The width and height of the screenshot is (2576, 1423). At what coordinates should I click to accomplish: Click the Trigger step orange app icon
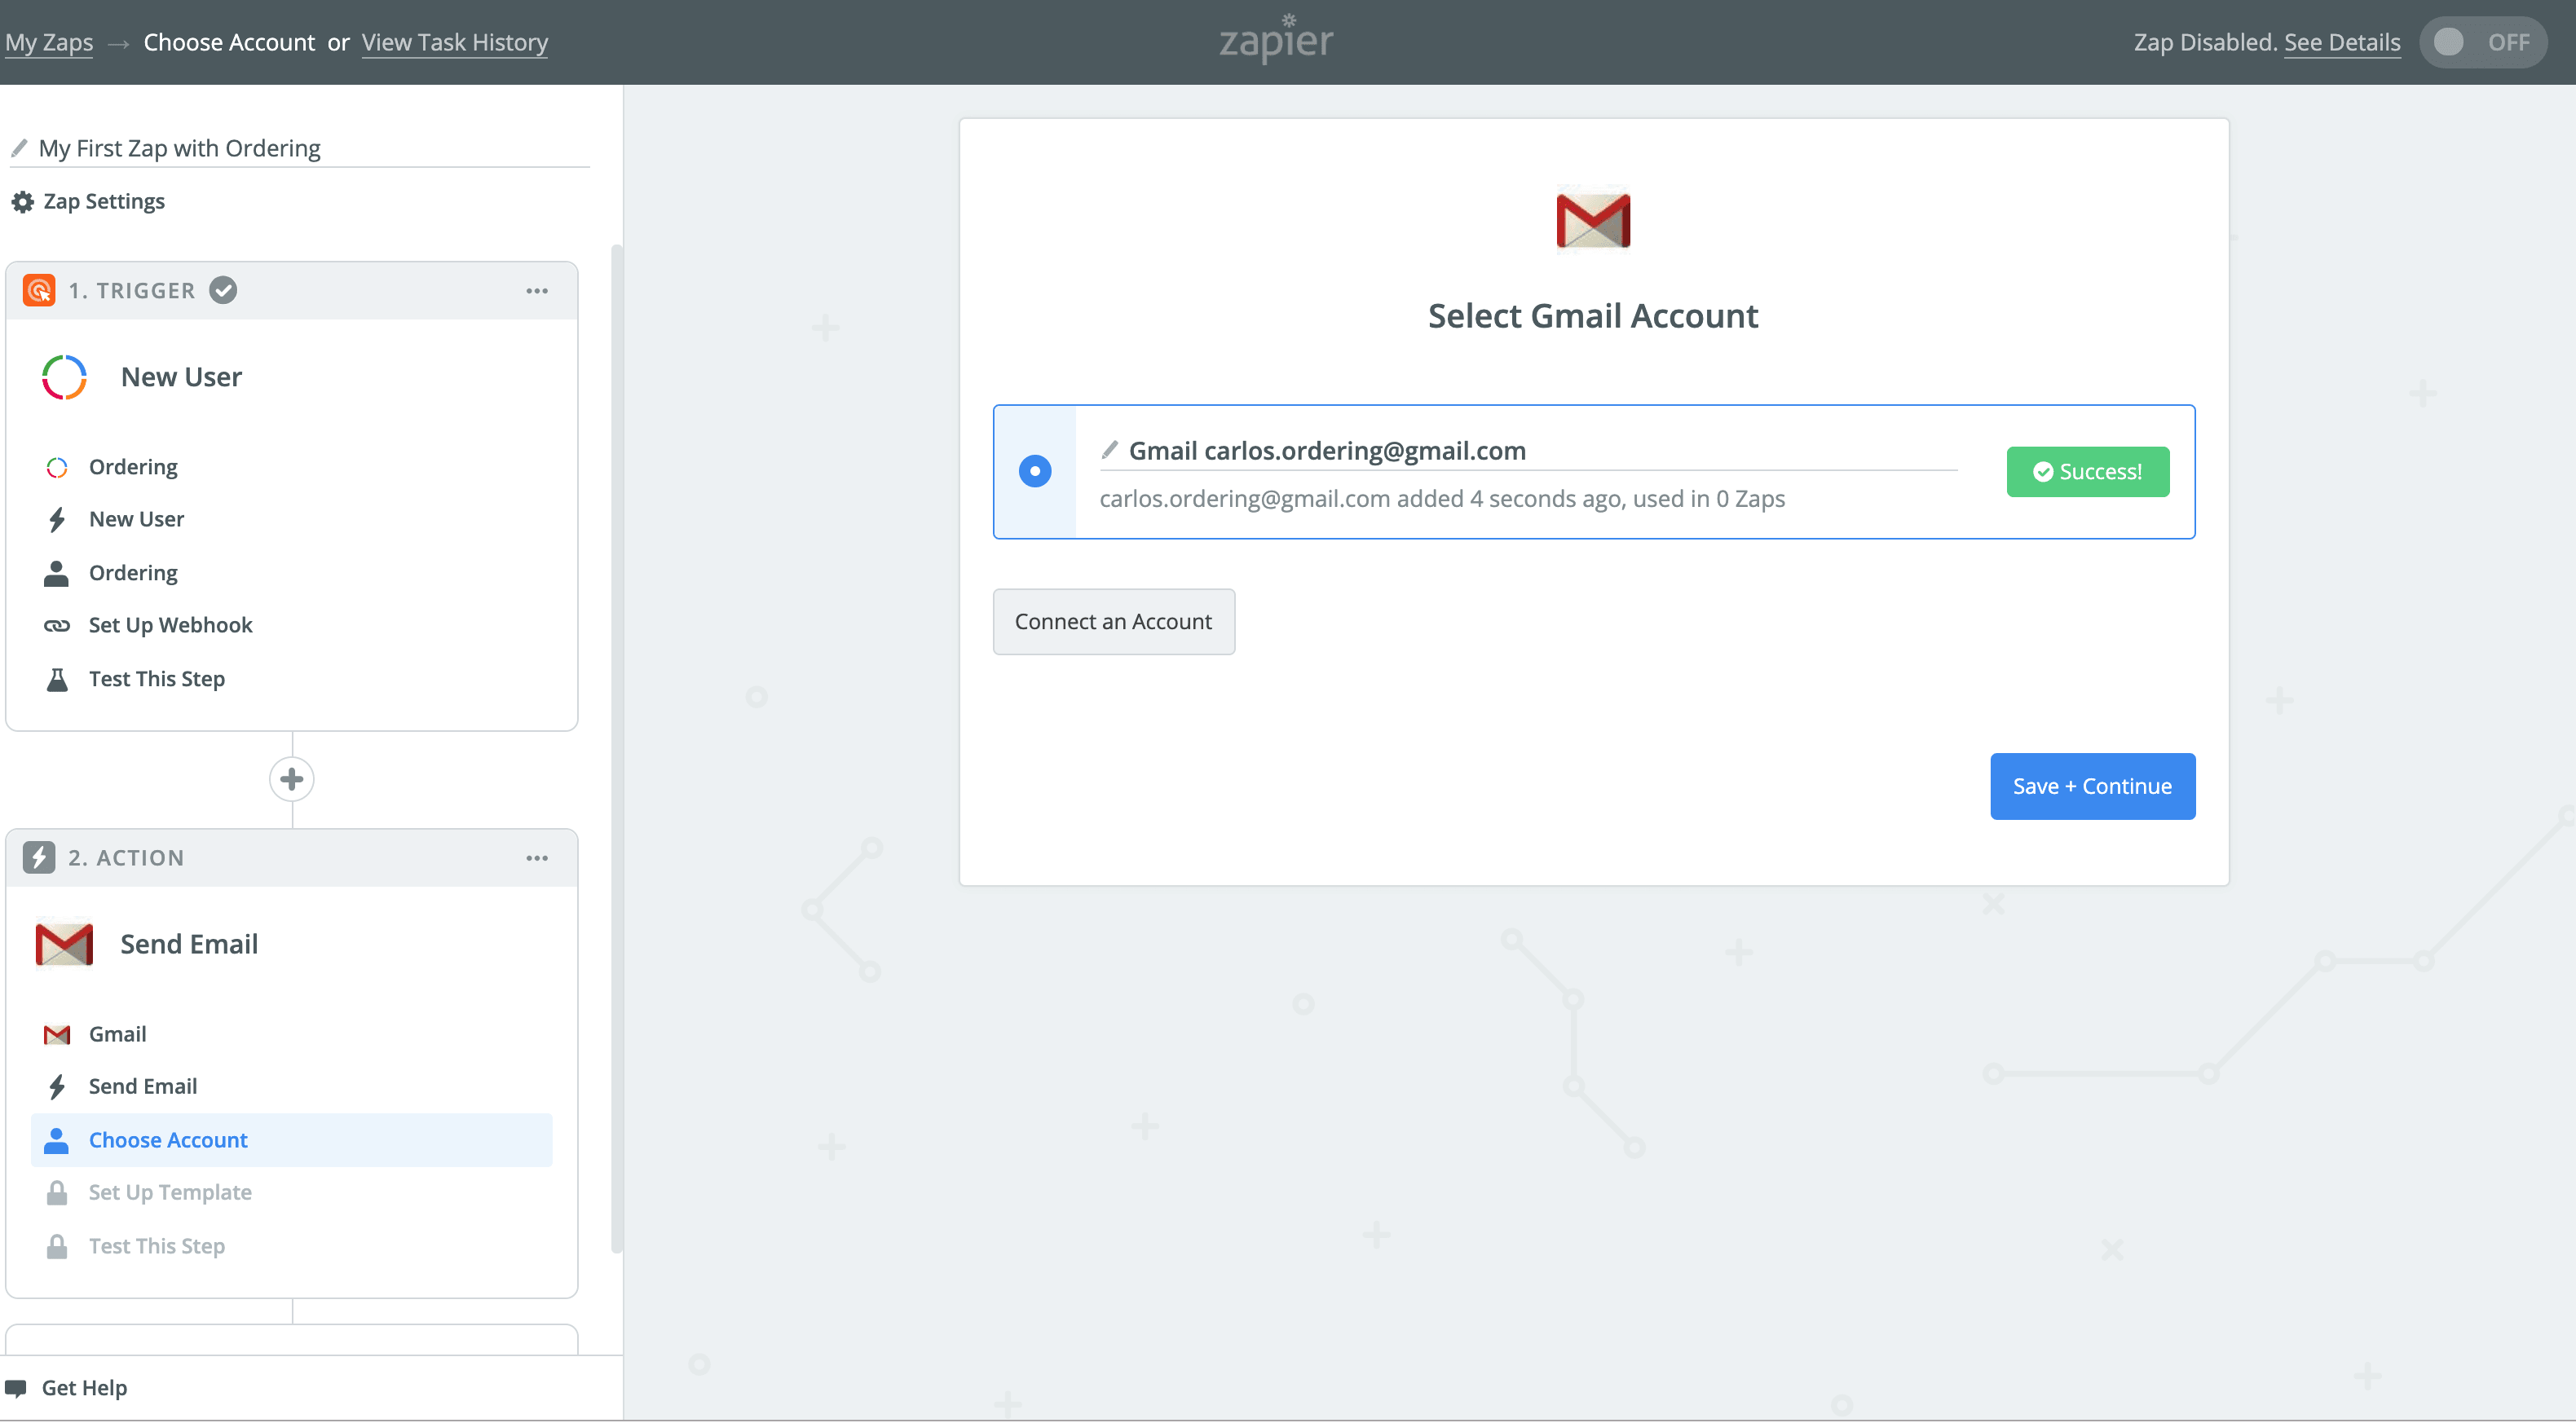coord(39,290)
